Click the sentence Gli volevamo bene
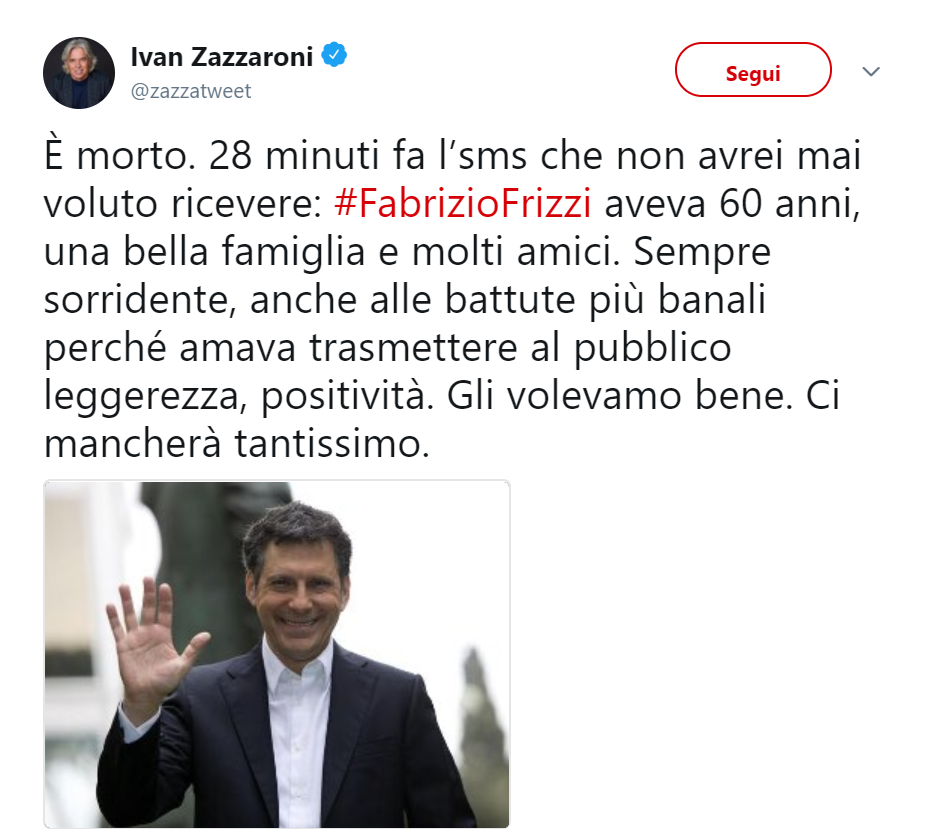The image size is (932, 829). (619, 396)
